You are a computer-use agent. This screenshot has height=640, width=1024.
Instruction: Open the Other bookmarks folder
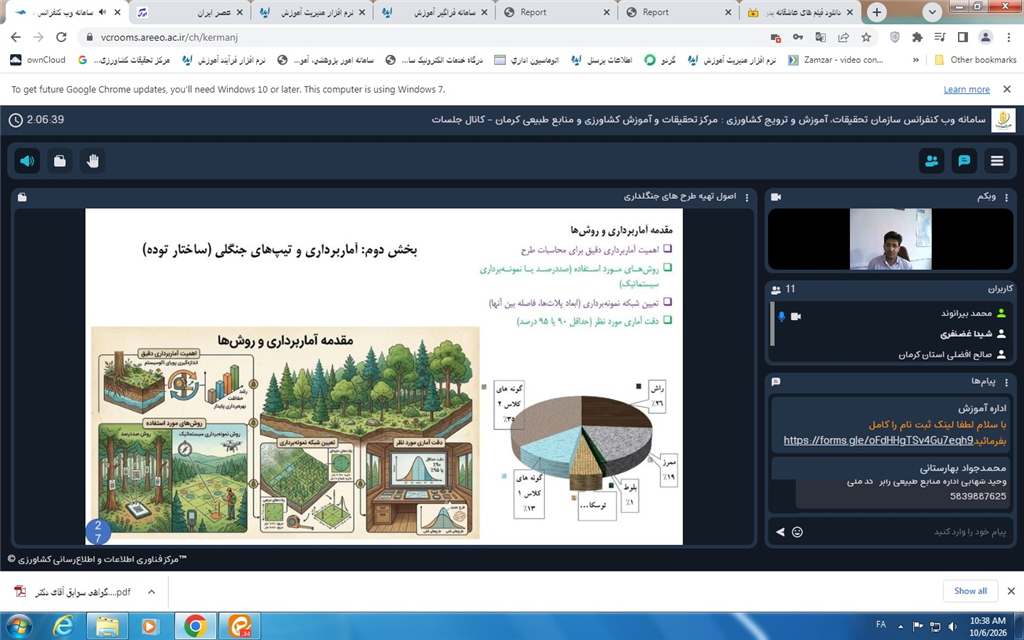pos(976,60)
